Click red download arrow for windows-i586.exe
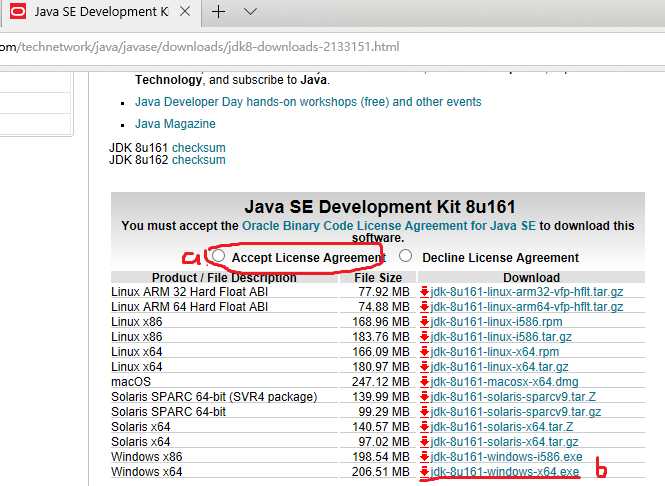 pos(424,457)
